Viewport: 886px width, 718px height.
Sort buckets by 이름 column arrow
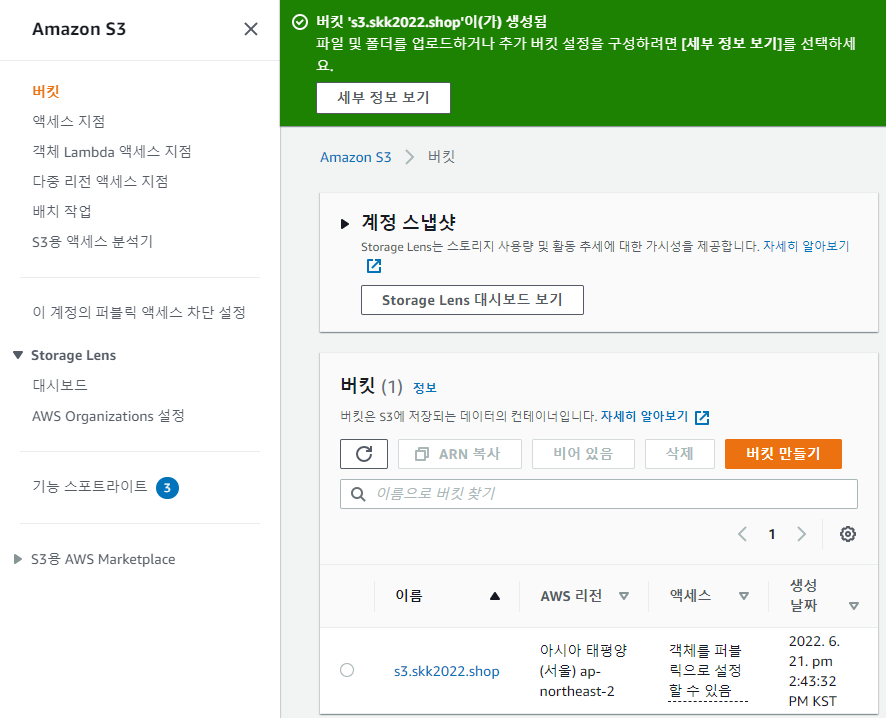(495, 596)
